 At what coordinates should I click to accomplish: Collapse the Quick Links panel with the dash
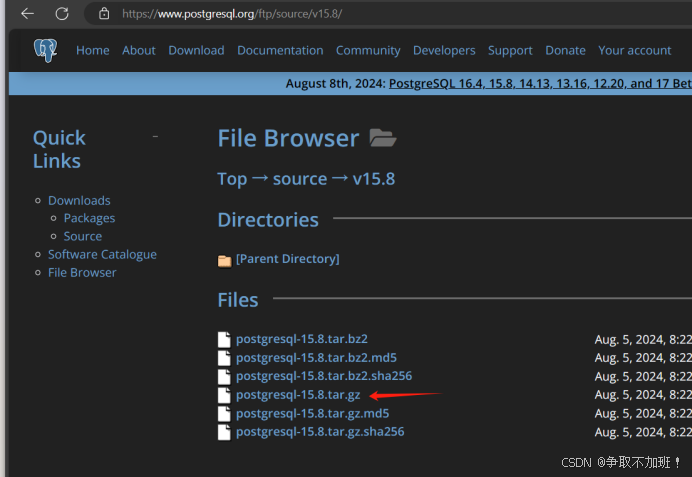tap(155, 137)
